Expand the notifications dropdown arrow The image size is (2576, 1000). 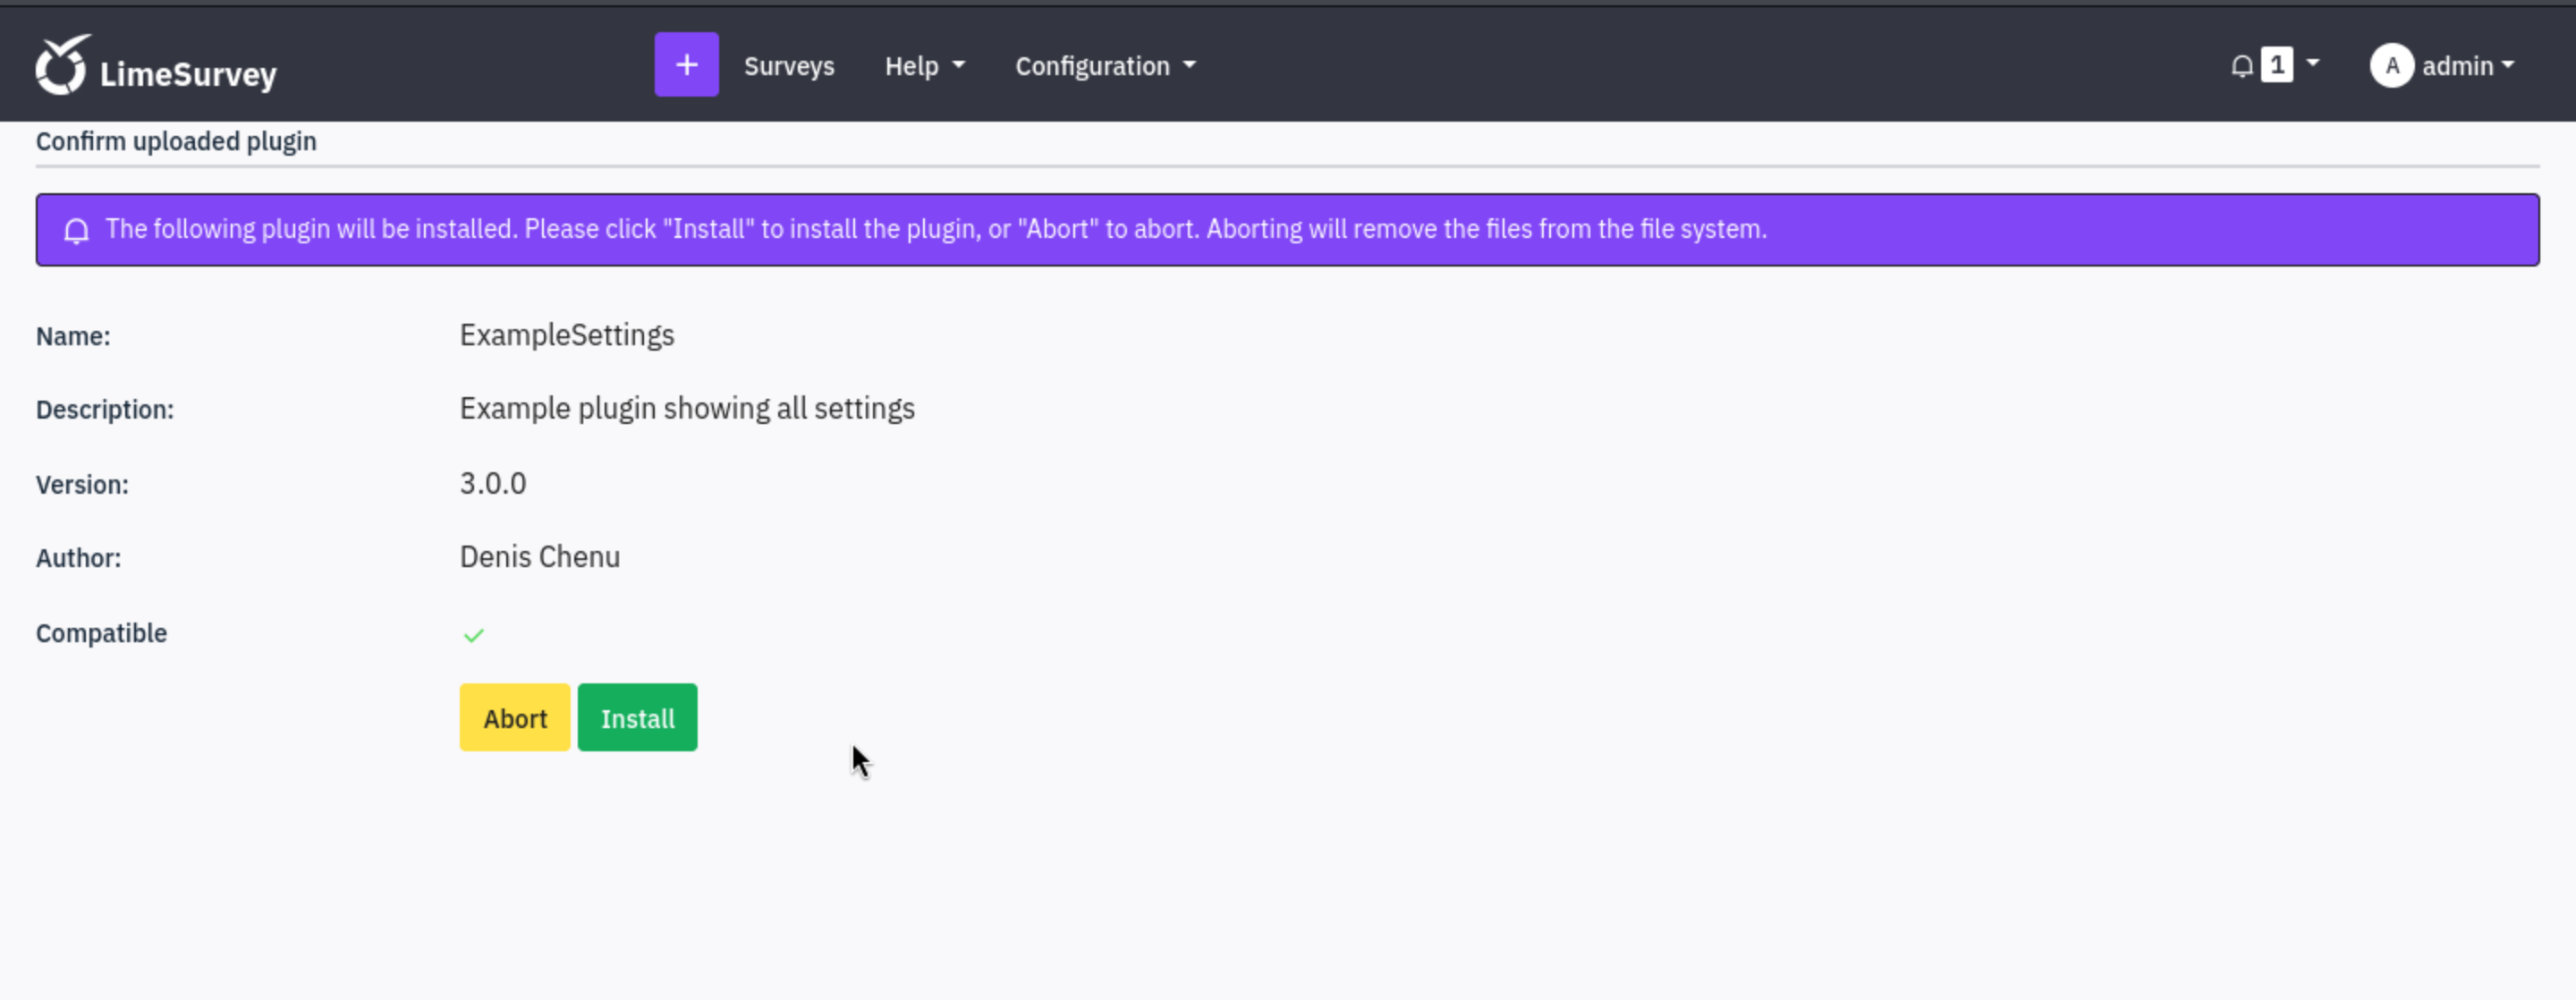[x=2312, y=63]
